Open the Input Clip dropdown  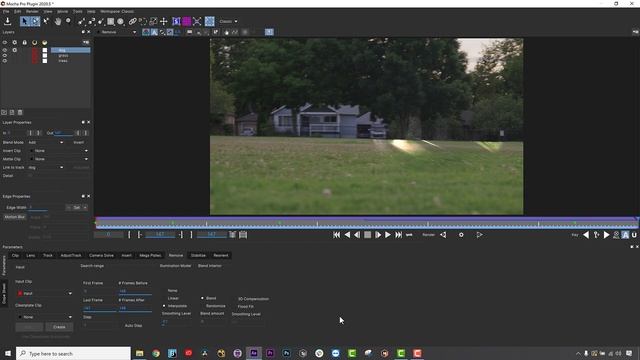pyautogui.click(x=44, y=293)
